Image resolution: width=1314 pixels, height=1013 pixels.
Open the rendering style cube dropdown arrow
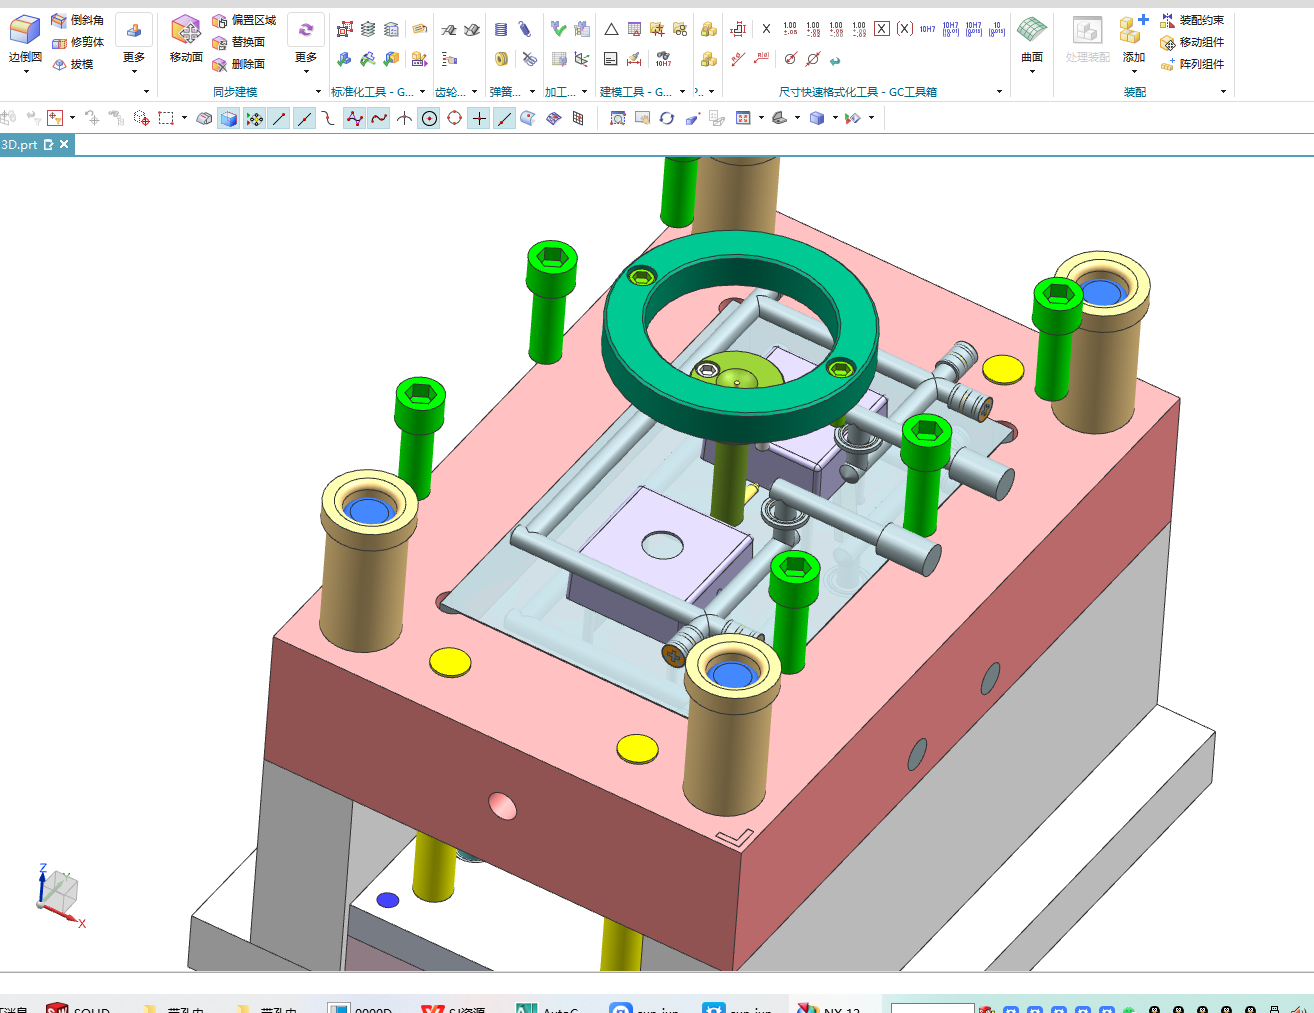(835, 118)
